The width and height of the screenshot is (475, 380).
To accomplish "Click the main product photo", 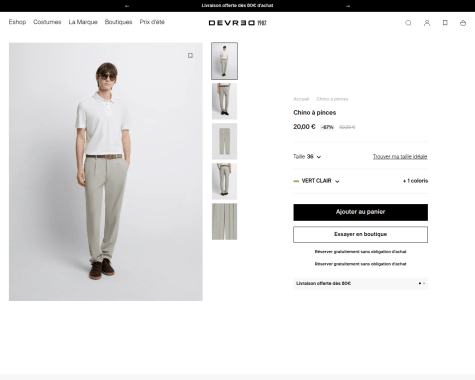I will coord(106,172).
